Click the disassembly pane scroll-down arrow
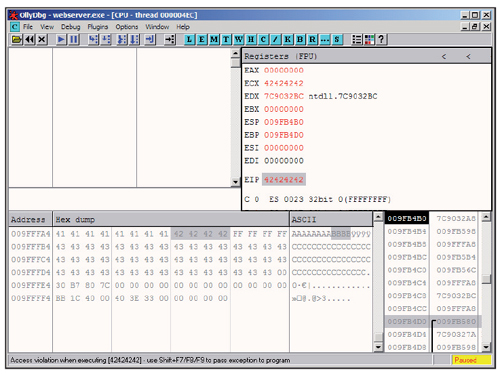Viewport: 500px width, 374px height. coord(235,182)
